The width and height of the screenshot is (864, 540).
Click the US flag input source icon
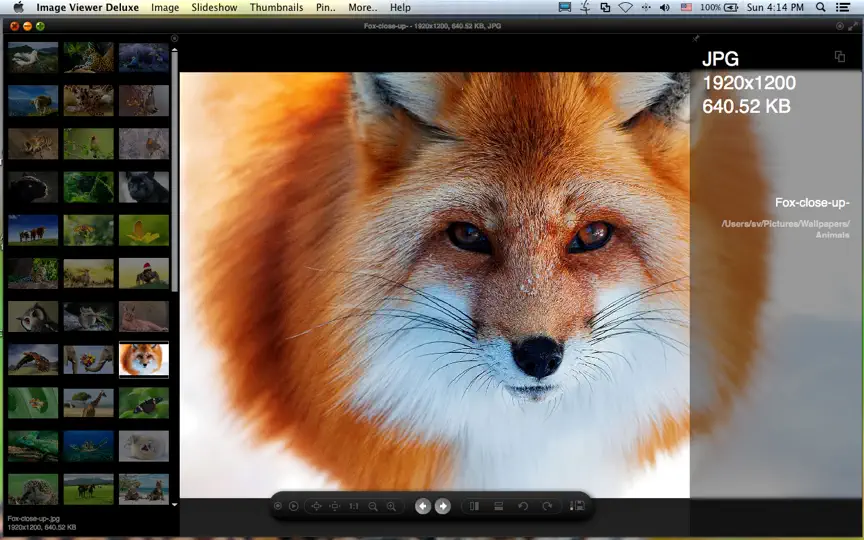[686, 7]
